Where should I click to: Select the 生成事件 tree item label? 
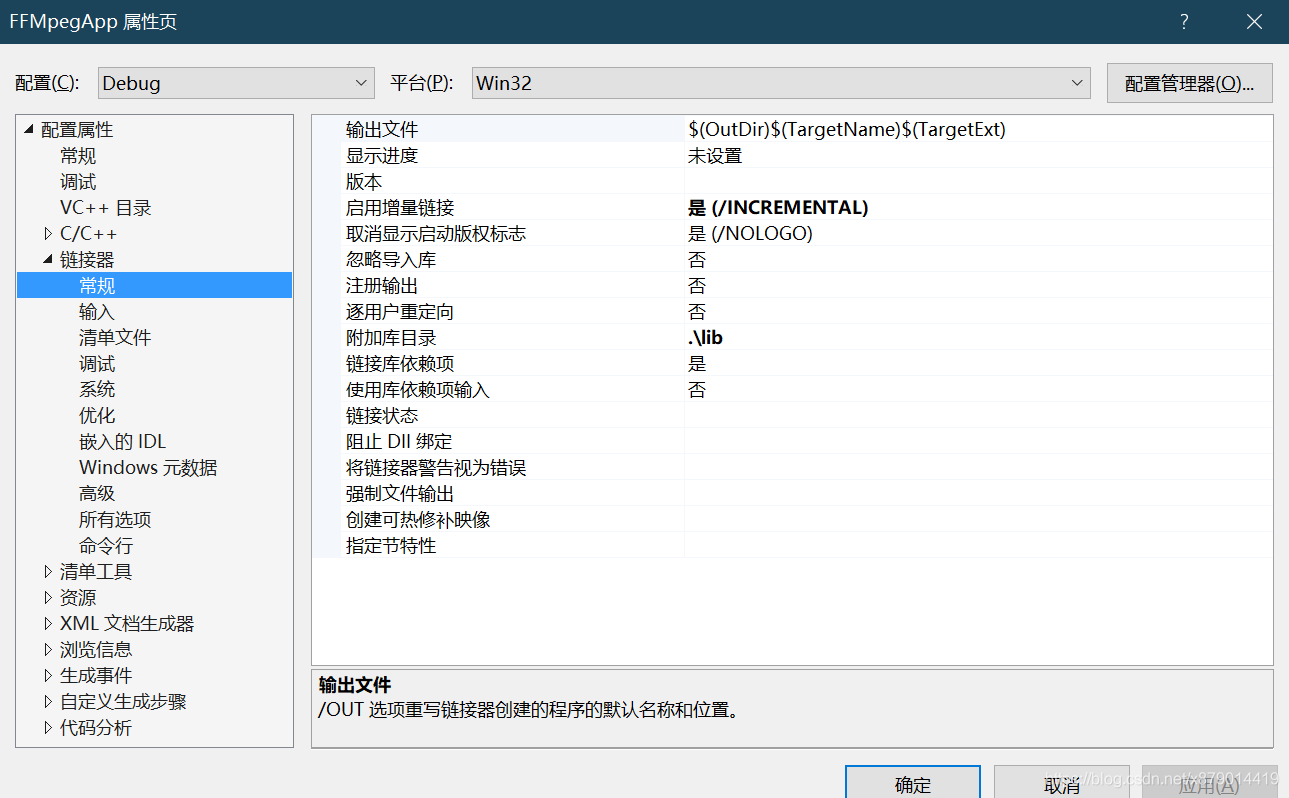pyautogui.click(x=96, y=675)
